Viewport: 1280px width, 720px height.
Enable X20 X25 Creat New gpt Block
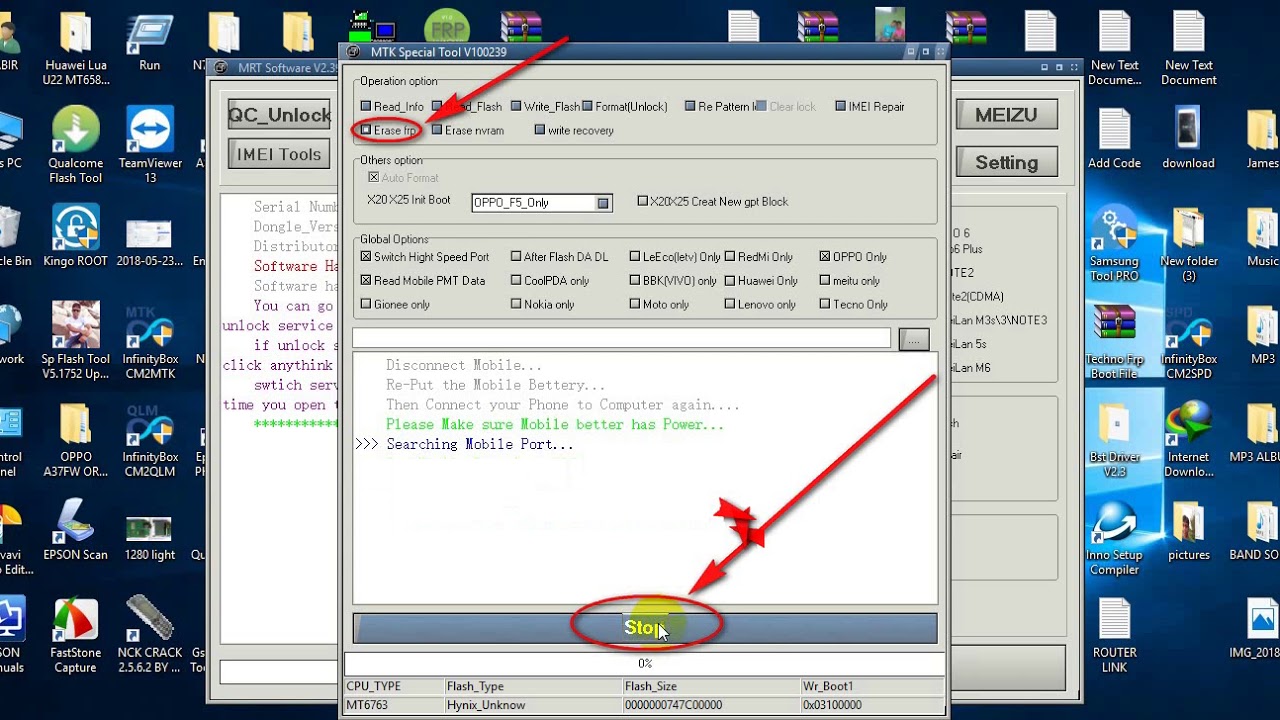[643, 201]
